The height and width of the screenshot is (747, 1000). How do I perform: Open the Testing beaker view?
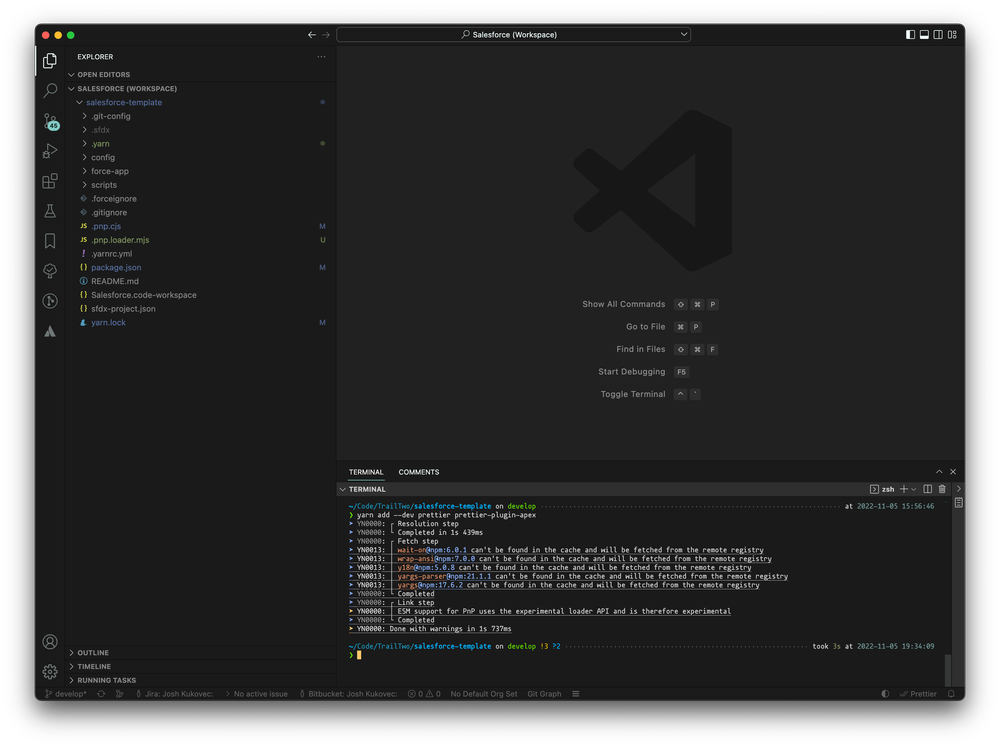click(50, 211)
